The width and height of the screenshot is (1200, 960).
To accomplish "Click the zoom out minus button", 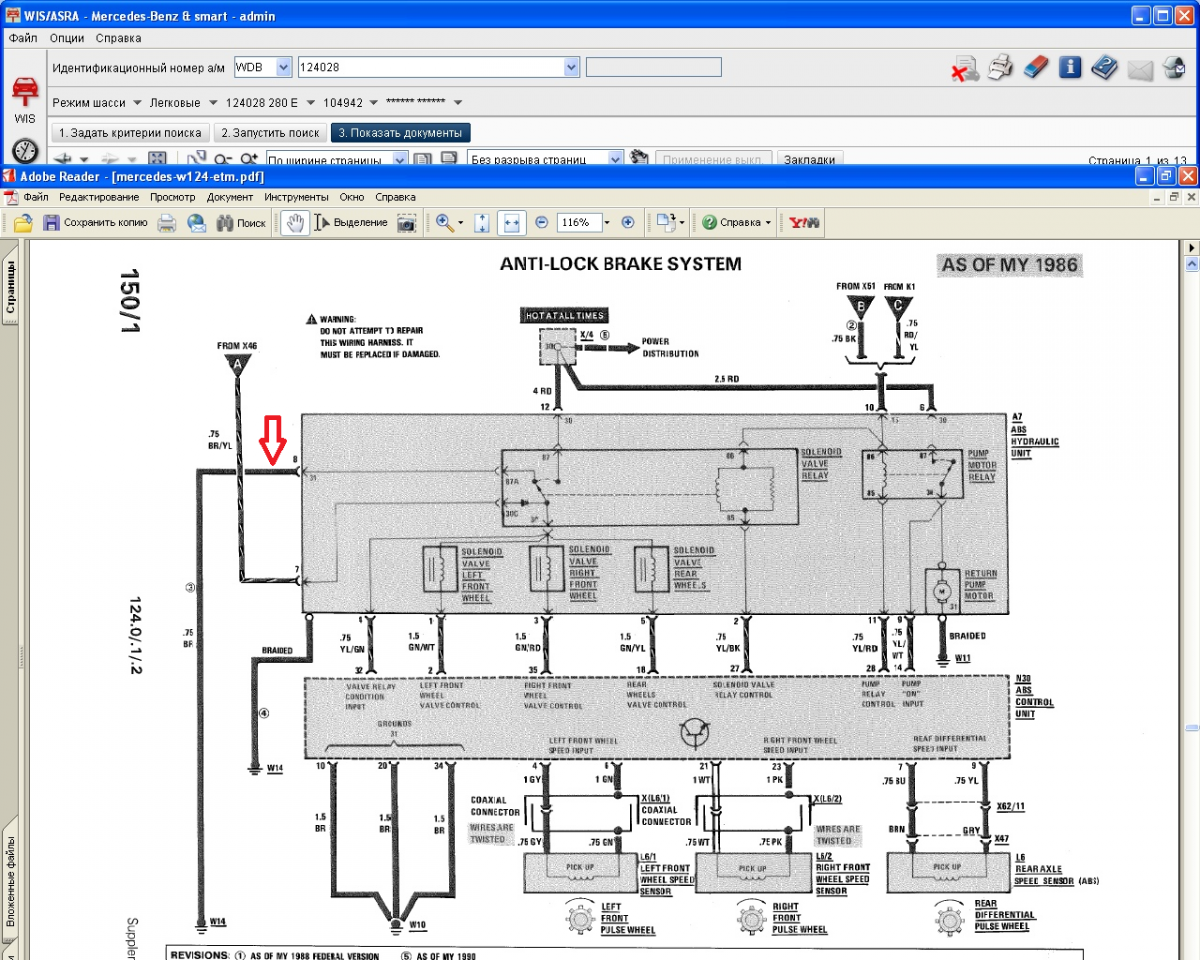I will pyautogui.click(x=541, y=223).
